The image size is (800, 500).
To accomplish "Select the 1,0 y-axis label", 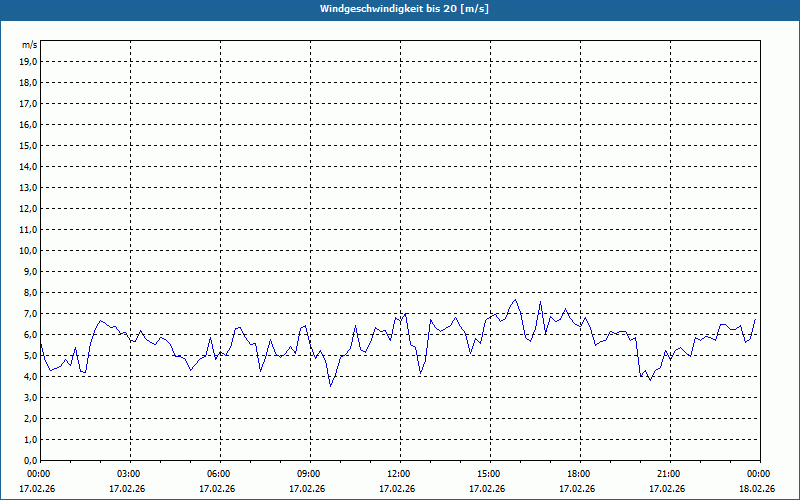I will (31, 439).
